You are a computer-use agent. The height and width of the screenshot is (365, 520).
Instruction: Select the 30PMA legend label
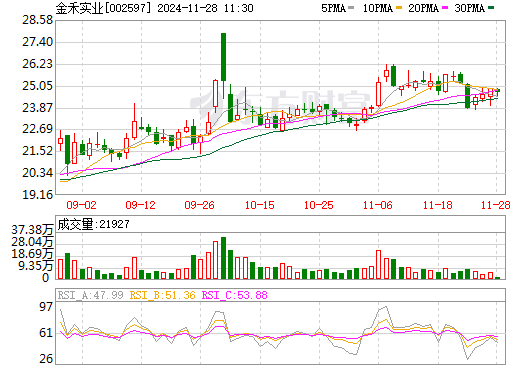point(469,8)
